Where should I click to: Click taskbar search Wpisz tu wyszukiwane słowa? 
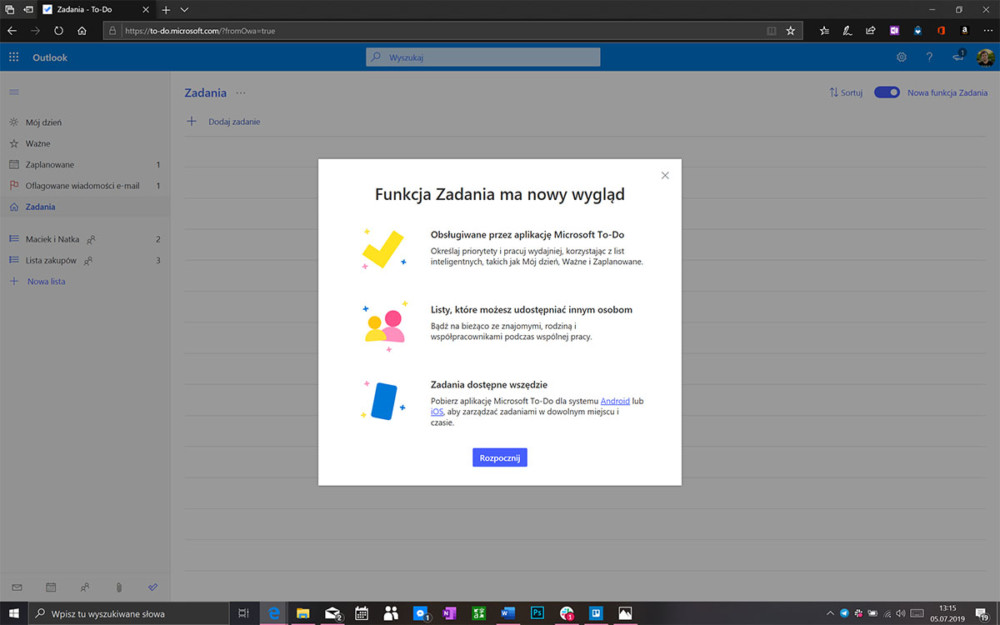click(129, 614)
